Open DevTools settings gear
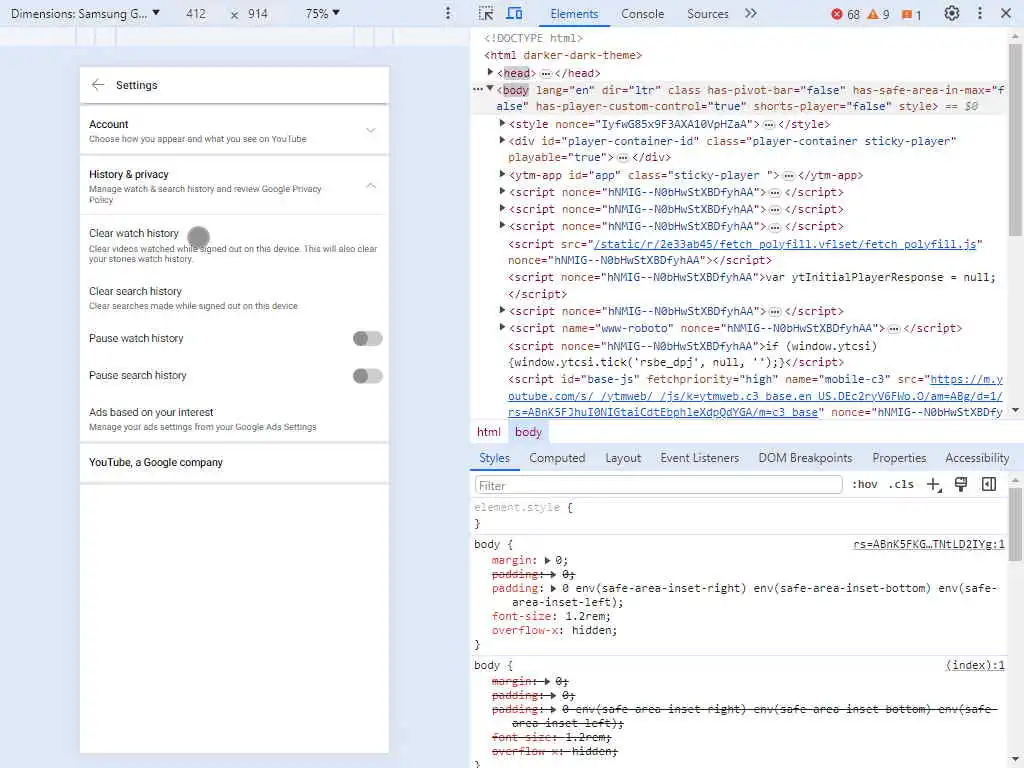 [x=952, y=14]
